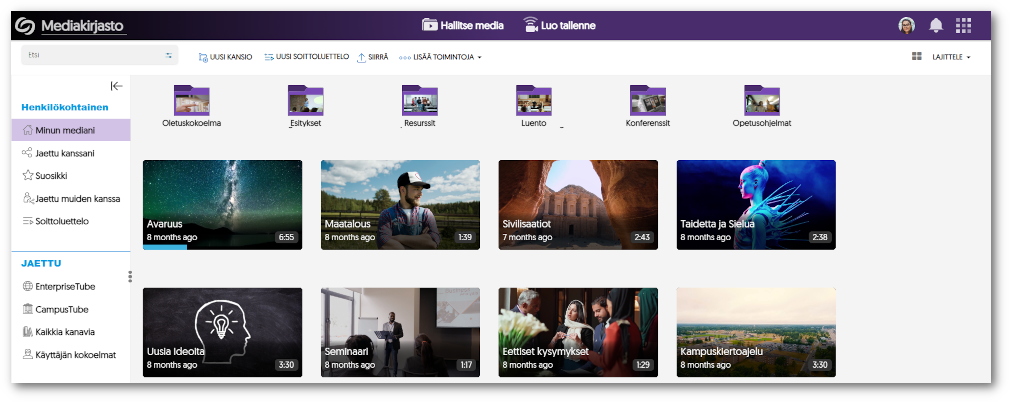This screenshot has width=1010, height=402.
Task: Open the Esitykset folder
Action: [305, 106]
